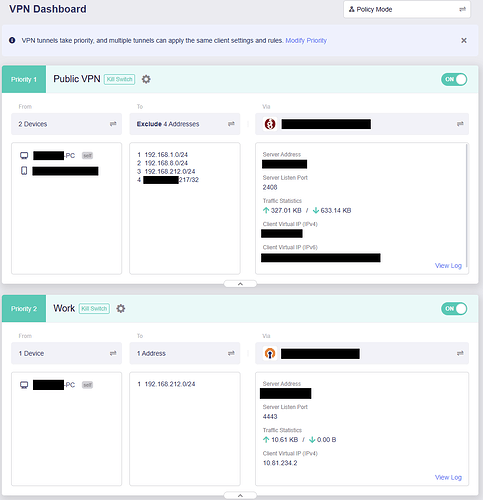Open Public VPN settings gear icon

[x=146, y=79]
